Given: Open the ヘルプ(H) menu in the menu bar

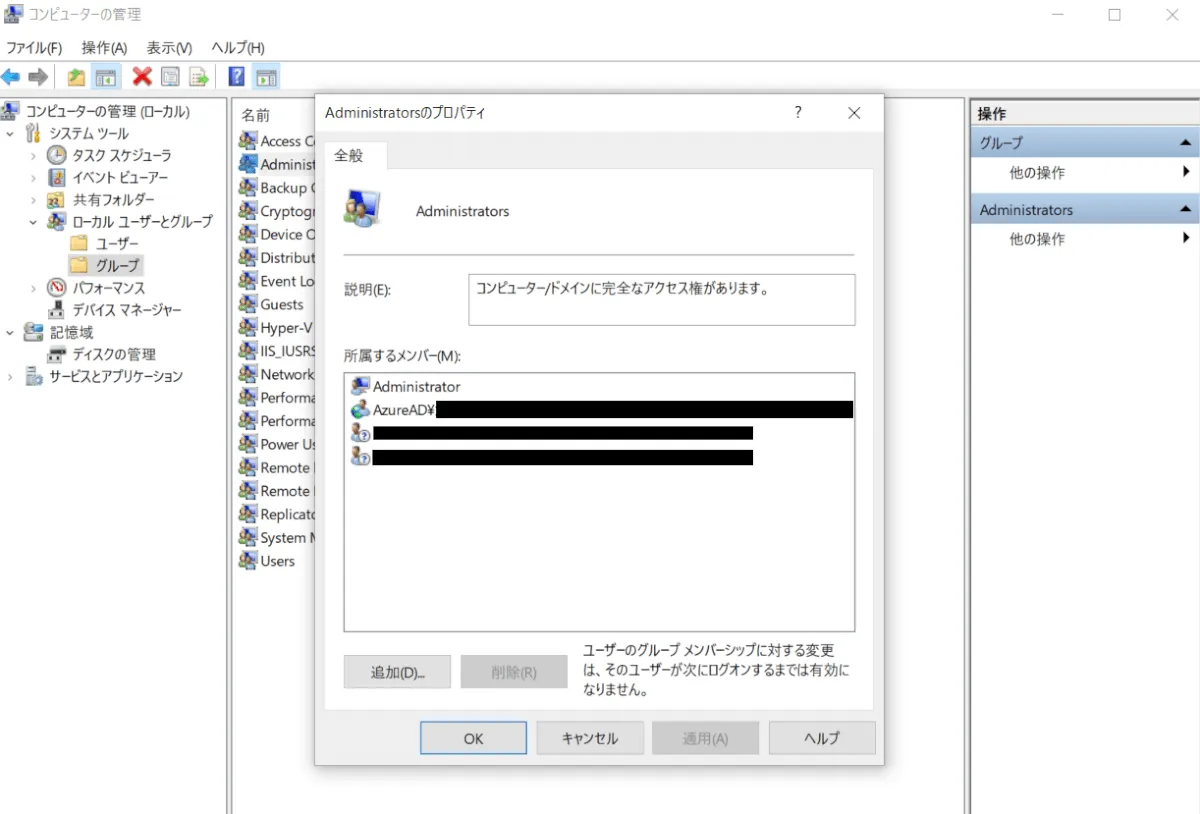Looking at the screenshot, I should point(238,48).
